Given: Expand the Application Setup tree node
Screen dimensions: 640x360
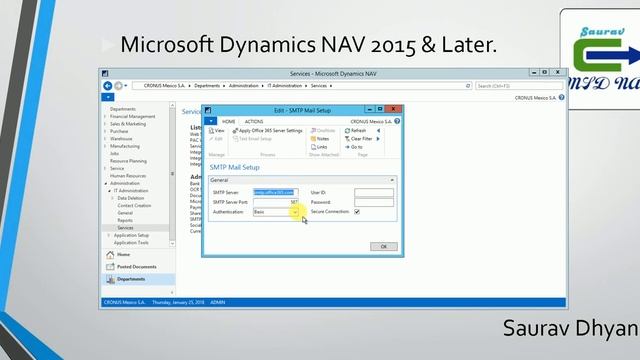Looking at the screenshot, I should coord(109,235).
